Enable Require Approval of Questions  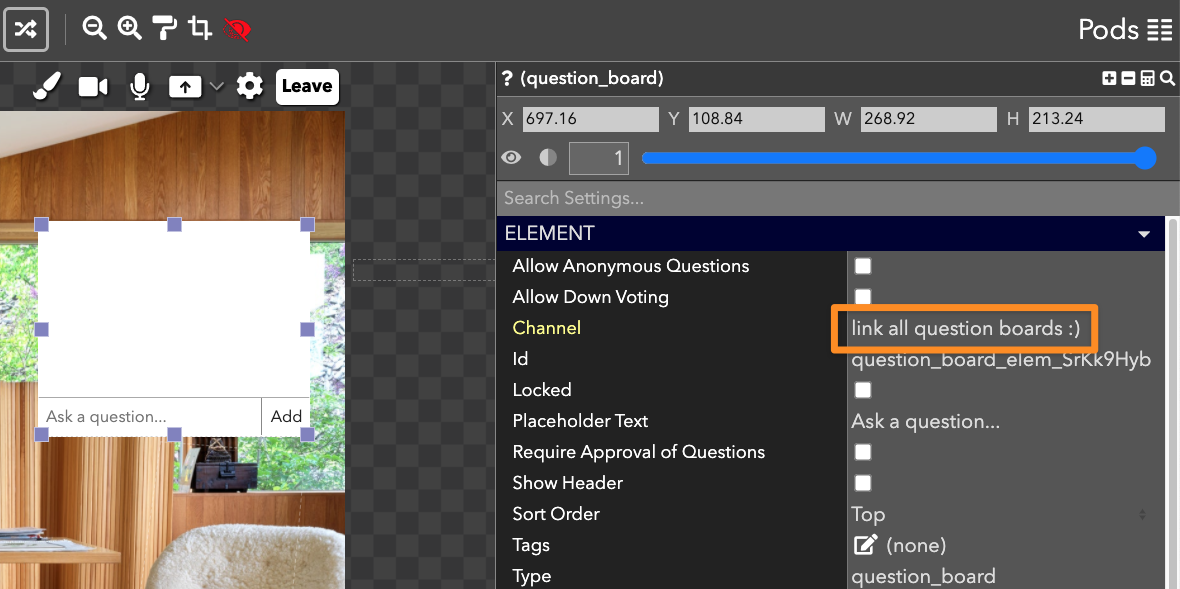click(862, 452)
